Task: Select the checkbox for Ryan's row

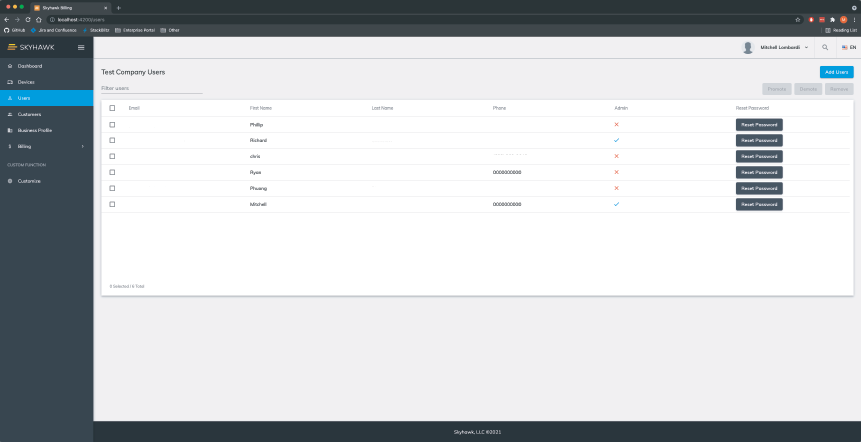Action: coord(112,172)
